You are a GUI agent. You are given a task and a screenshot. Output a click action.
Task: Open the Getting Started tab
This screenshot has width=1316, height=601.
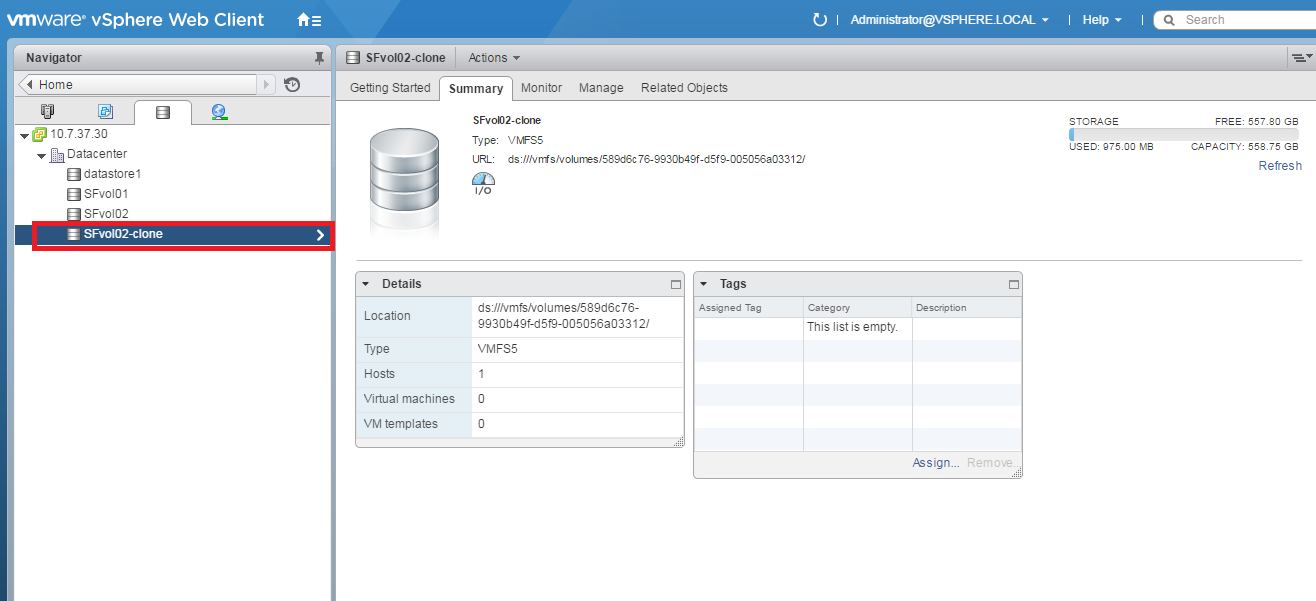(390, 88)
